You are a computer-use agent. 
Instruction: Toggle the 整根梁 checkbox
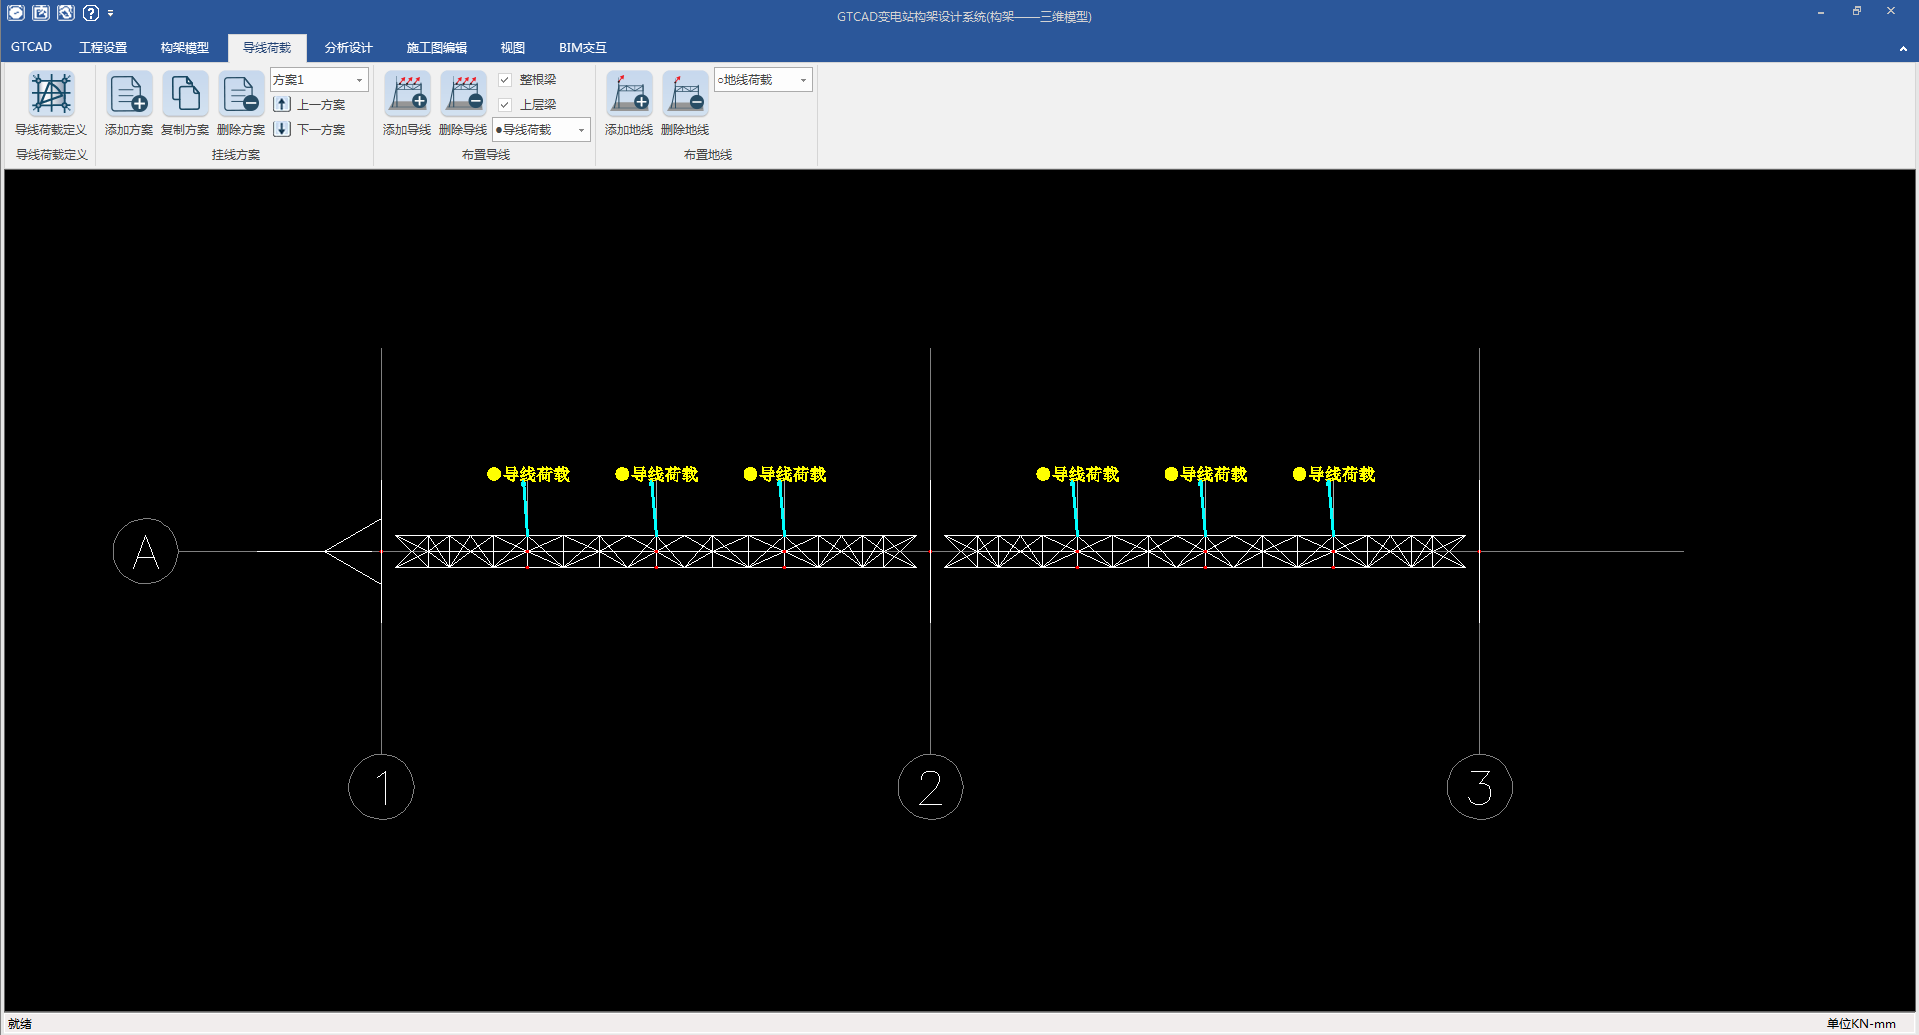click(505, 80)
